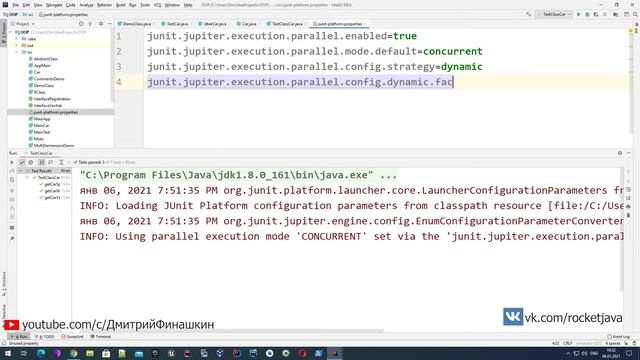Open run configuration dropdown TestClassCar
Image resolution: width=640 pixels, height=360 pixels.
coord(554,14)
